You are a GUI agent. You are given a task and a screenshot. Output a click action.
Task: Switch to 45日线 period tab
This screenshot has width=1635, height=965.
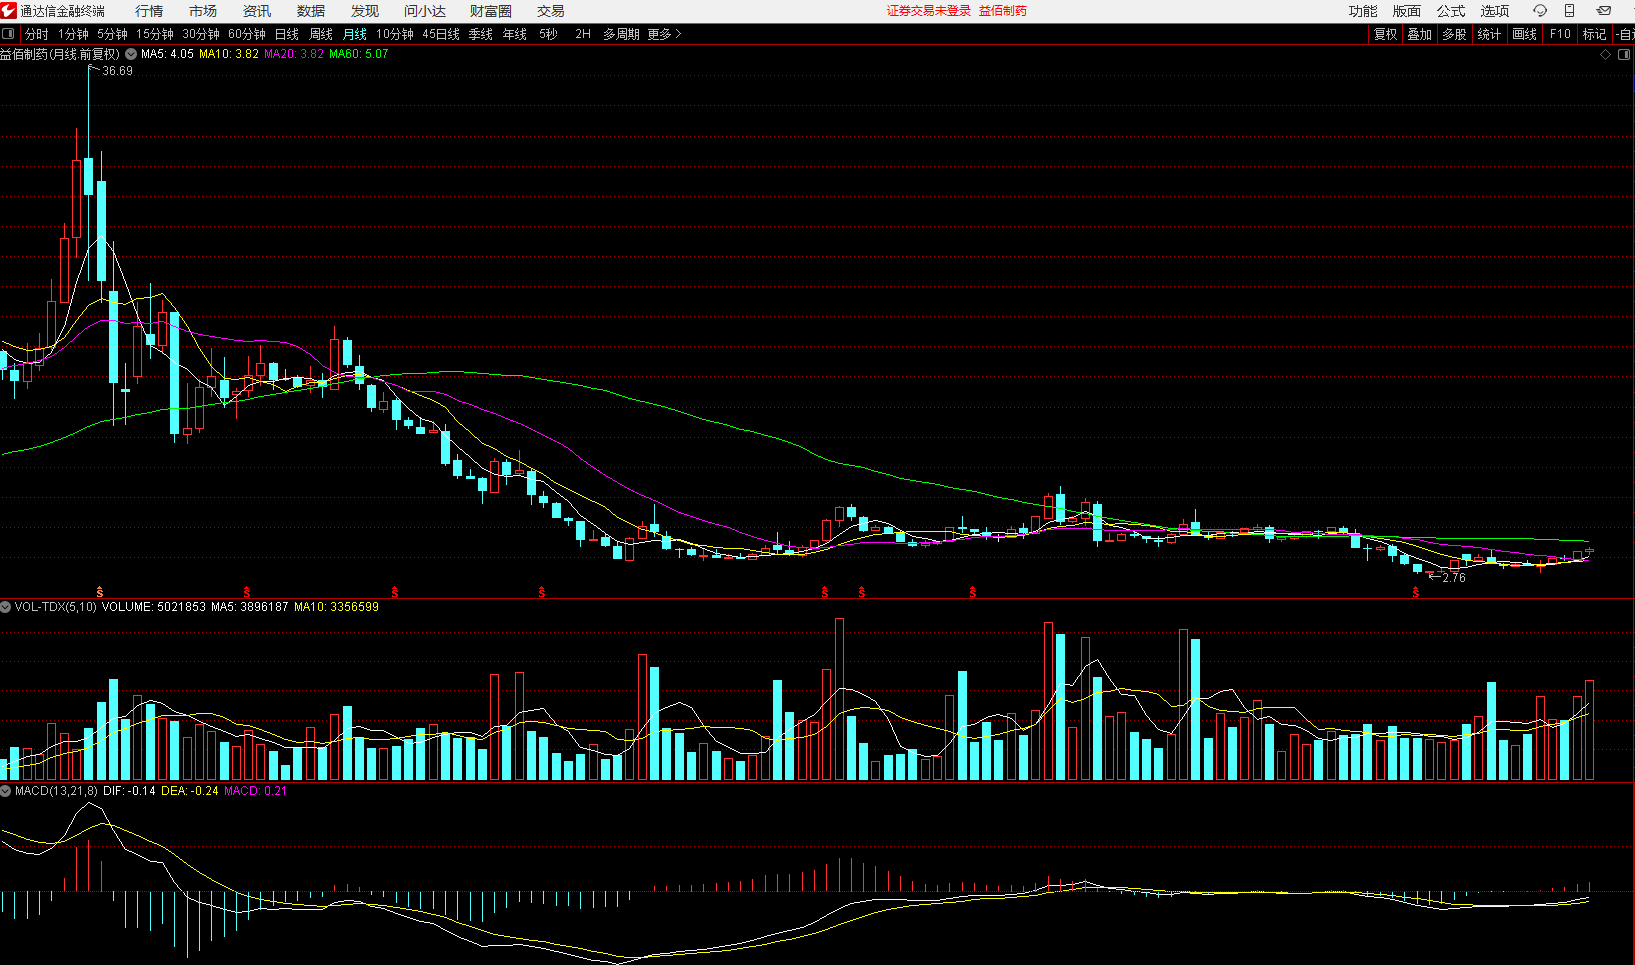[441, 34]
